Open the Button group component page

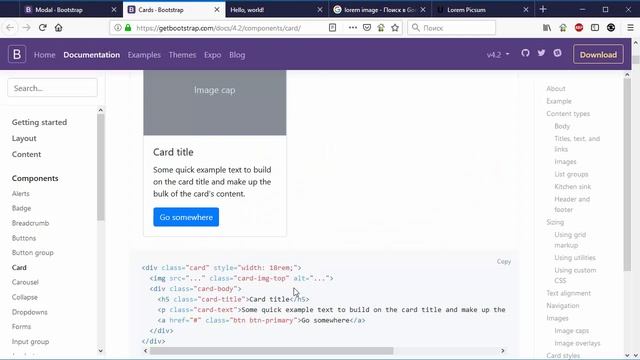click(x=33, y=253)
